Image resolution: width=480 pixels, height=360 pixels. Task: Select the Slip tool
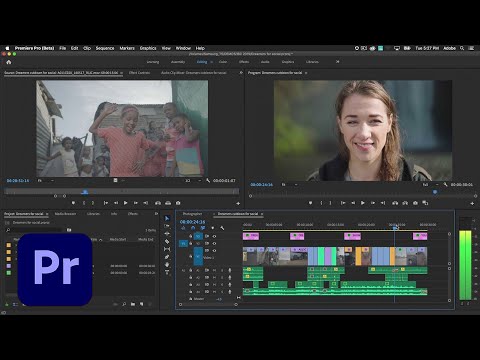(167, 249)
